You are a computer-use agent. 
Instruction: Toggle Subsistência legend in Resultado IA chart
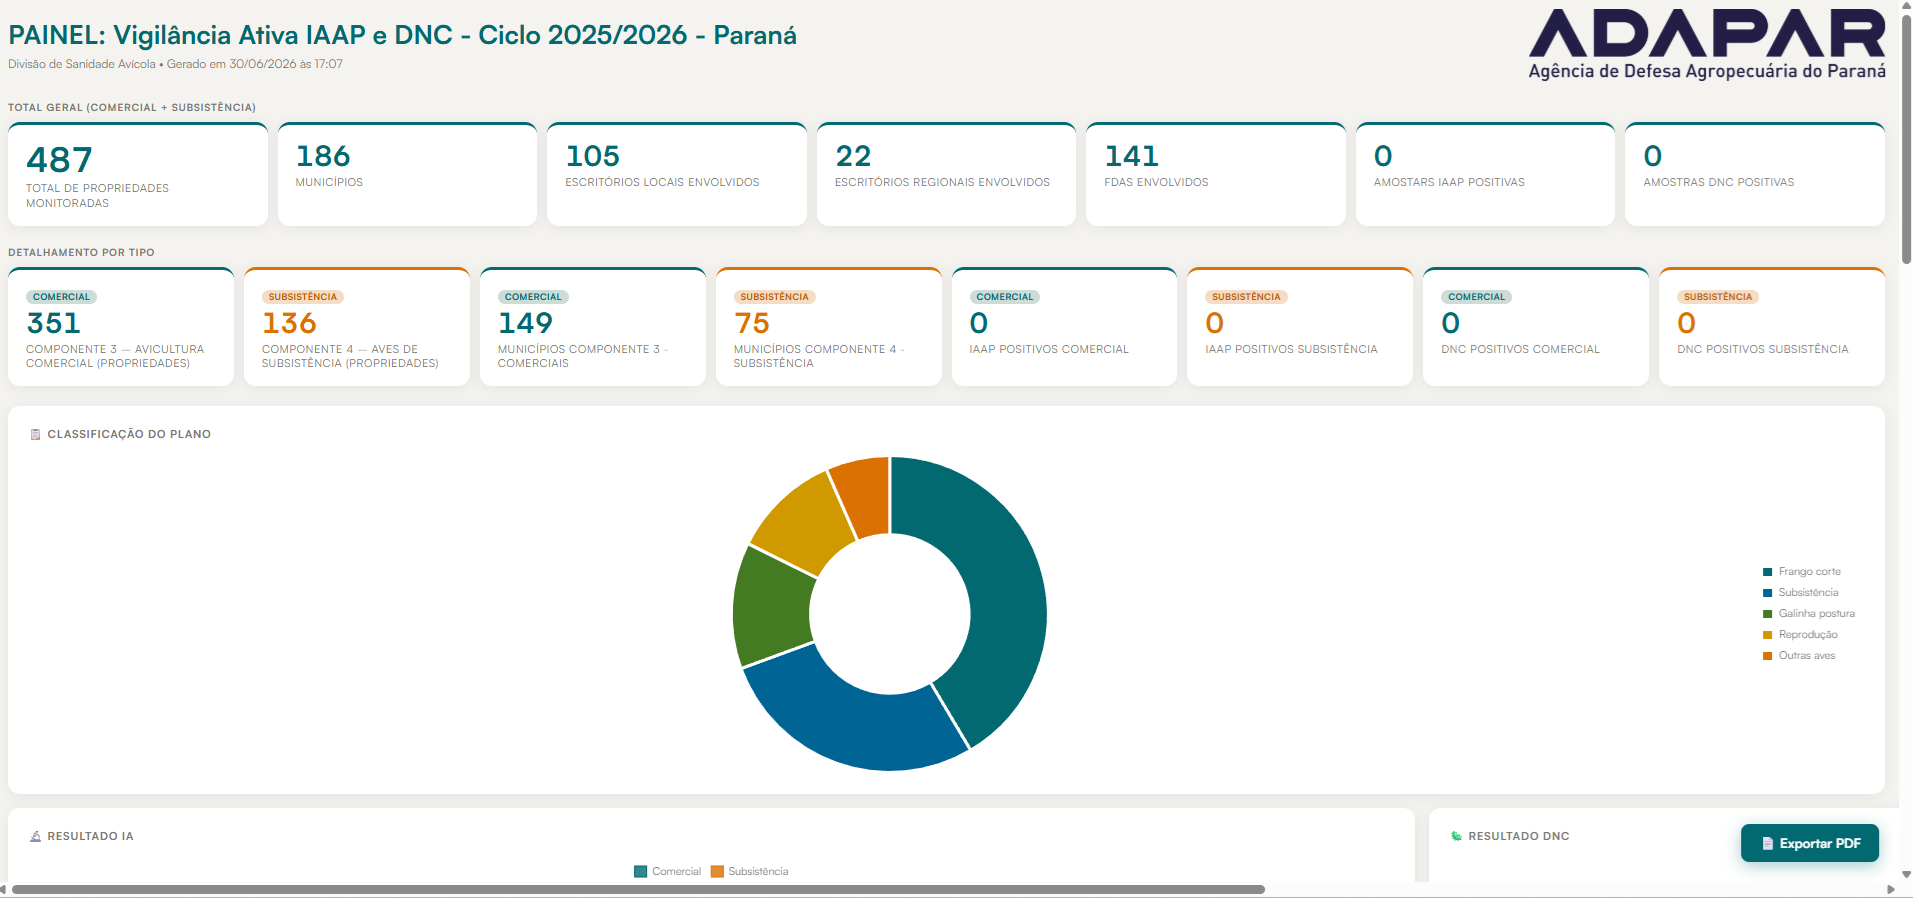pos(749,871)
